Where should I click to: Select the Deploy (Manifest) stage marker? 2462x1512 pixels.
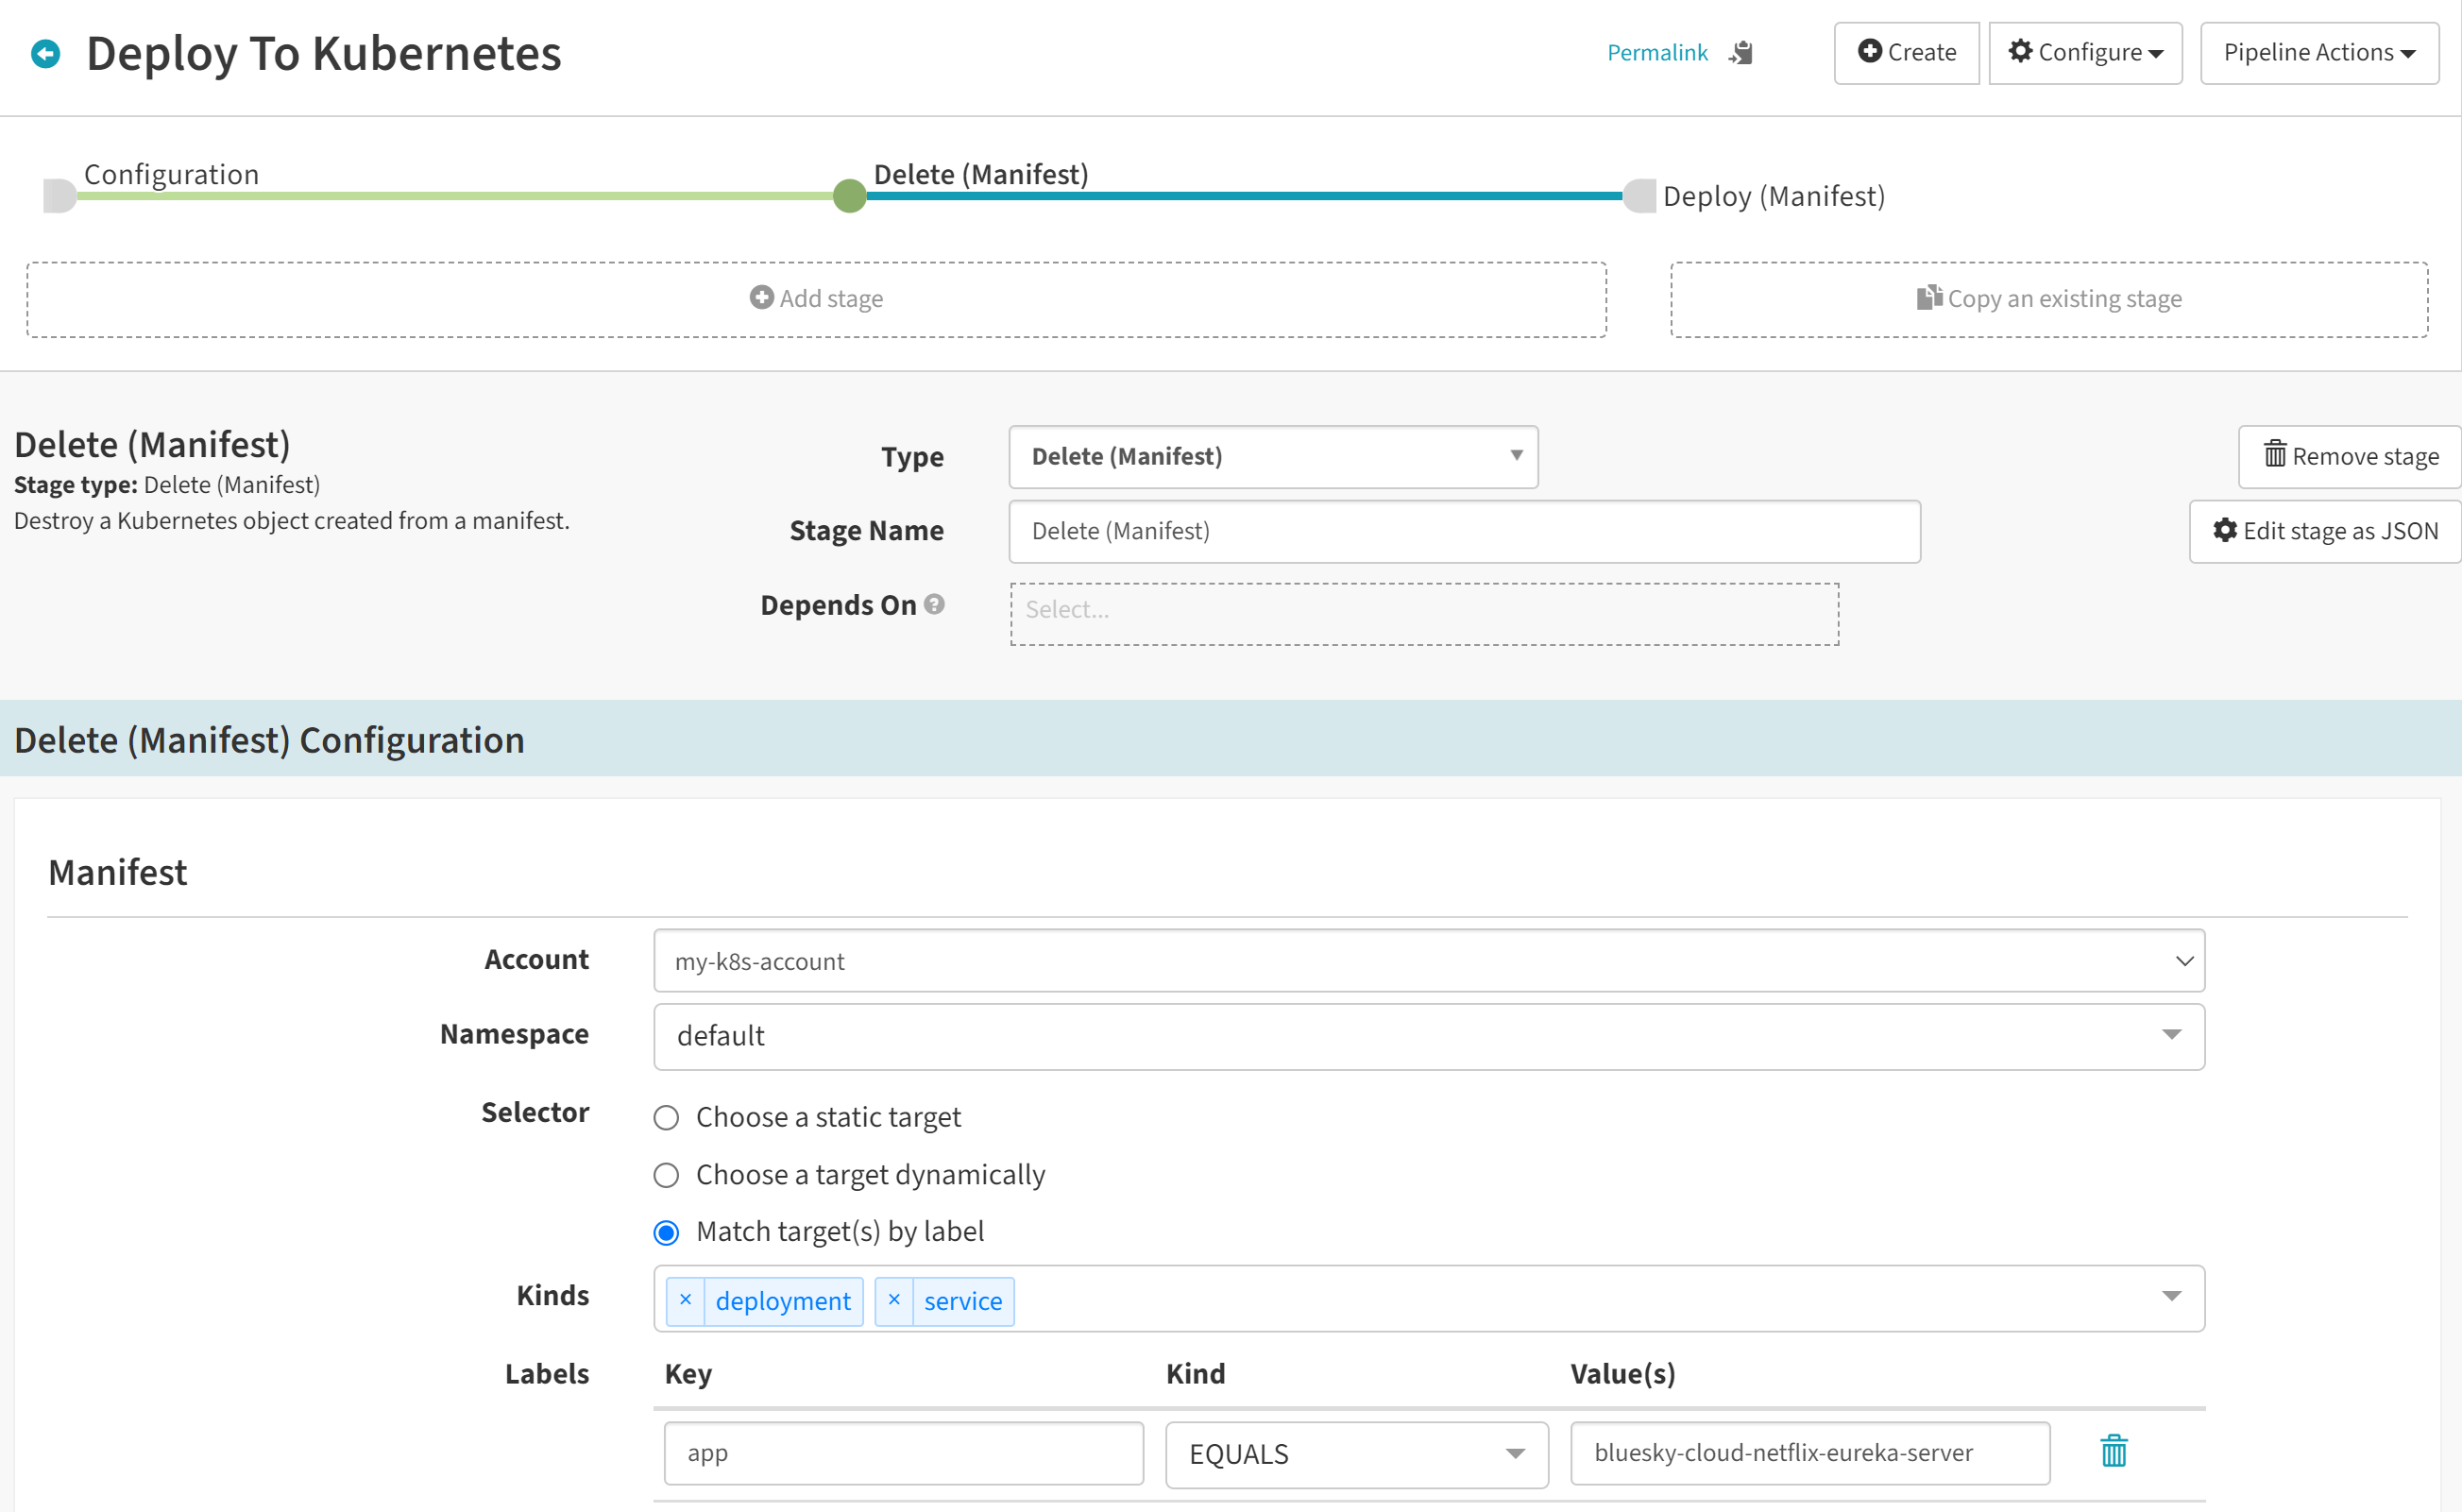tap(1640, 196)
